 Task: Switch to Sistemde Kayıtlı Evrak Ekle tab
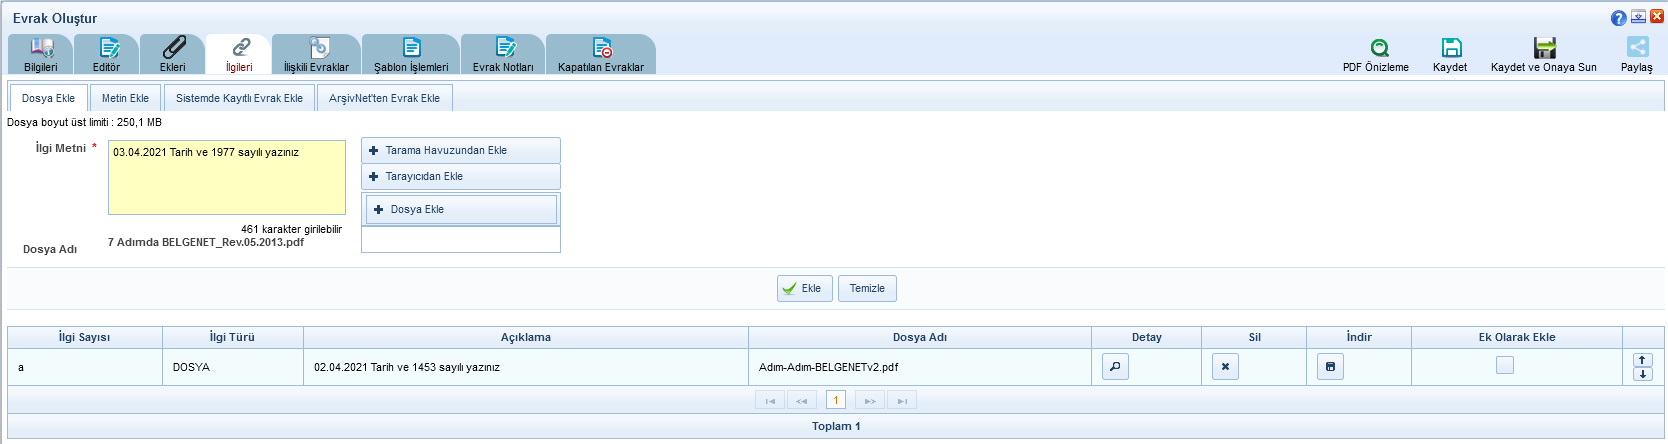pos(239,98)
